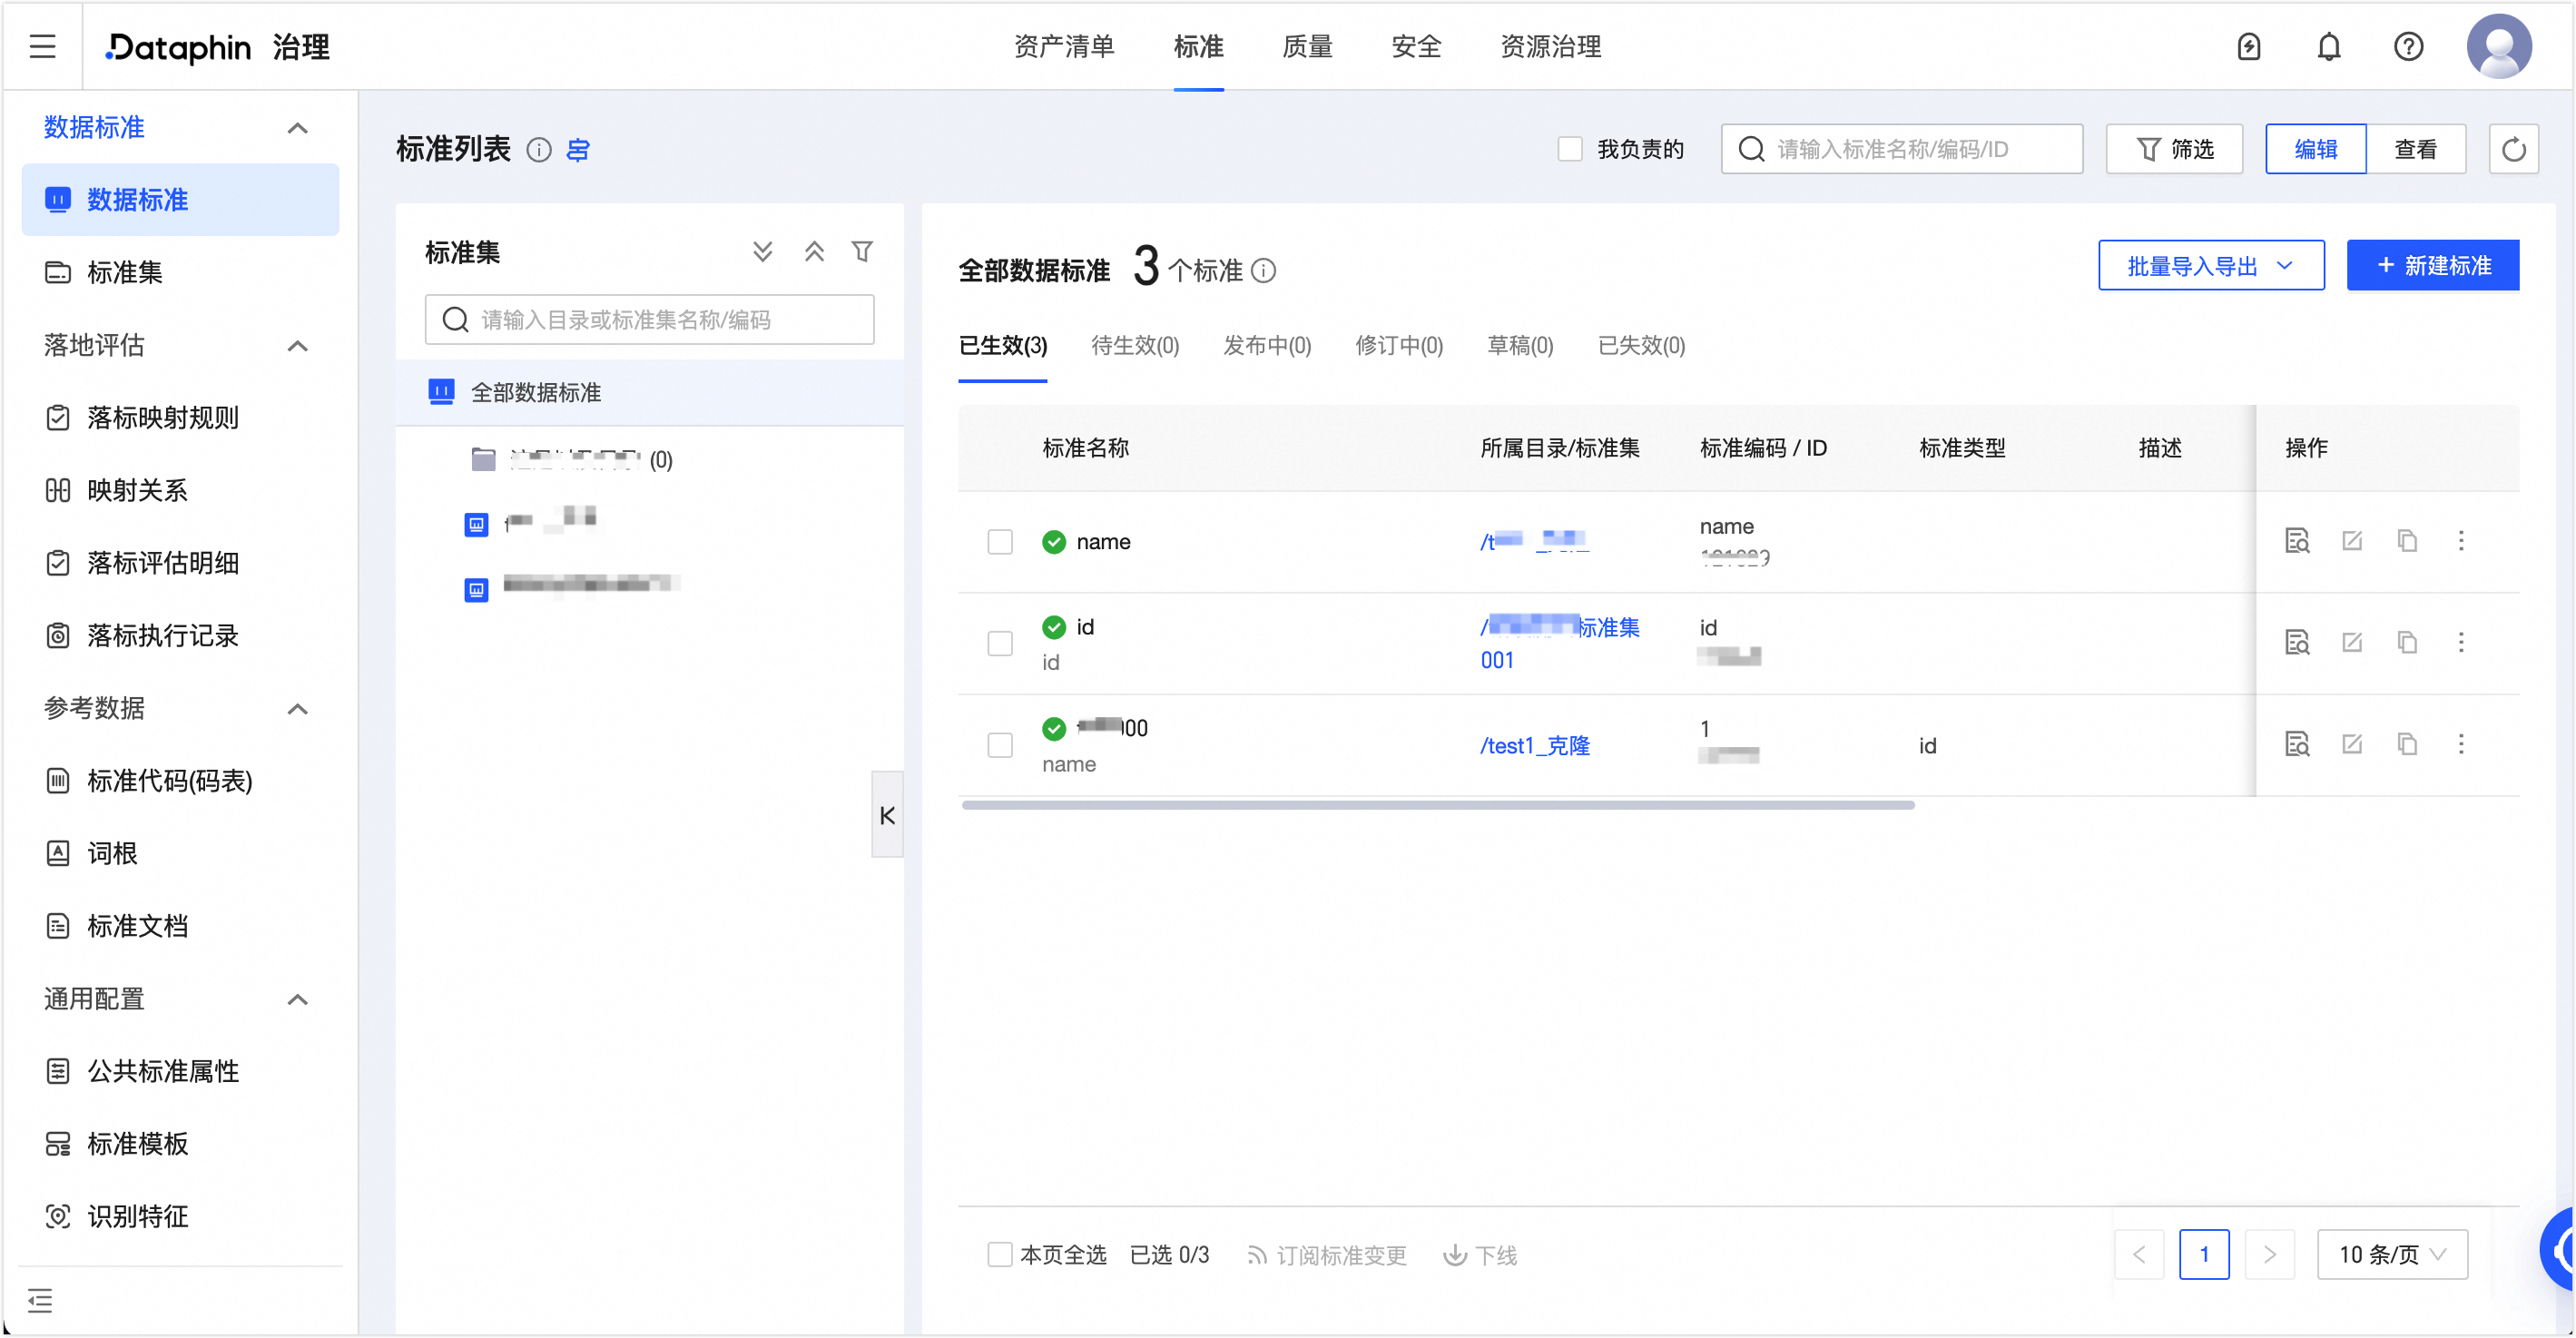The width and height of the screenshot is (2576, 1338).
Task: Switch to 草稿(0) tab
Action: [1520, 346]
